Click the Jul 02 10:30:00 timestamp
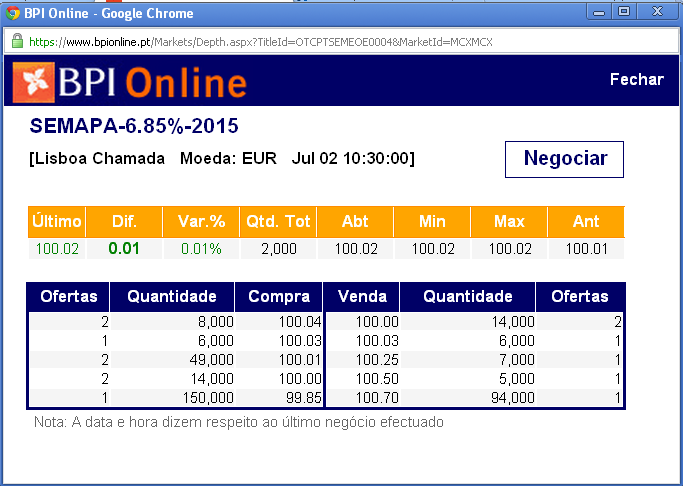 (x=351, y=158)
